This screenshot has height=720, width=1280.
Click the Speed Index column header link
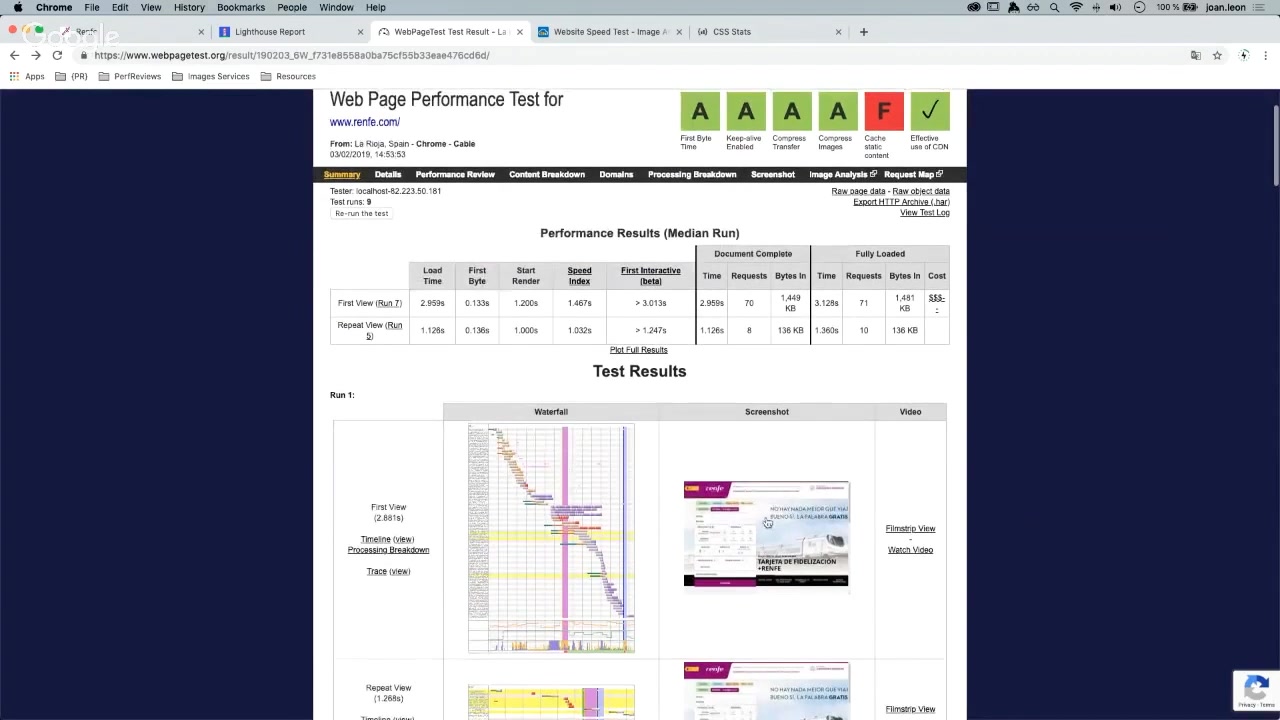click(x=579, y=275)
